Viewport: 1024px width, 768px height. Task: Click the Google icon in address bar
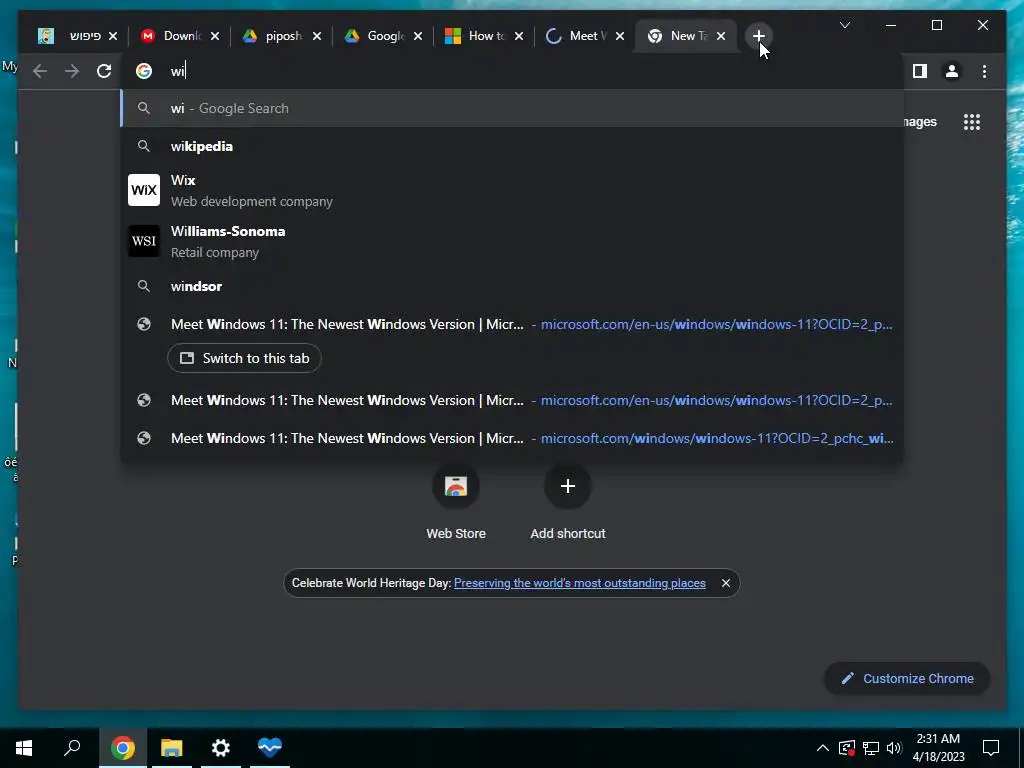144,71
